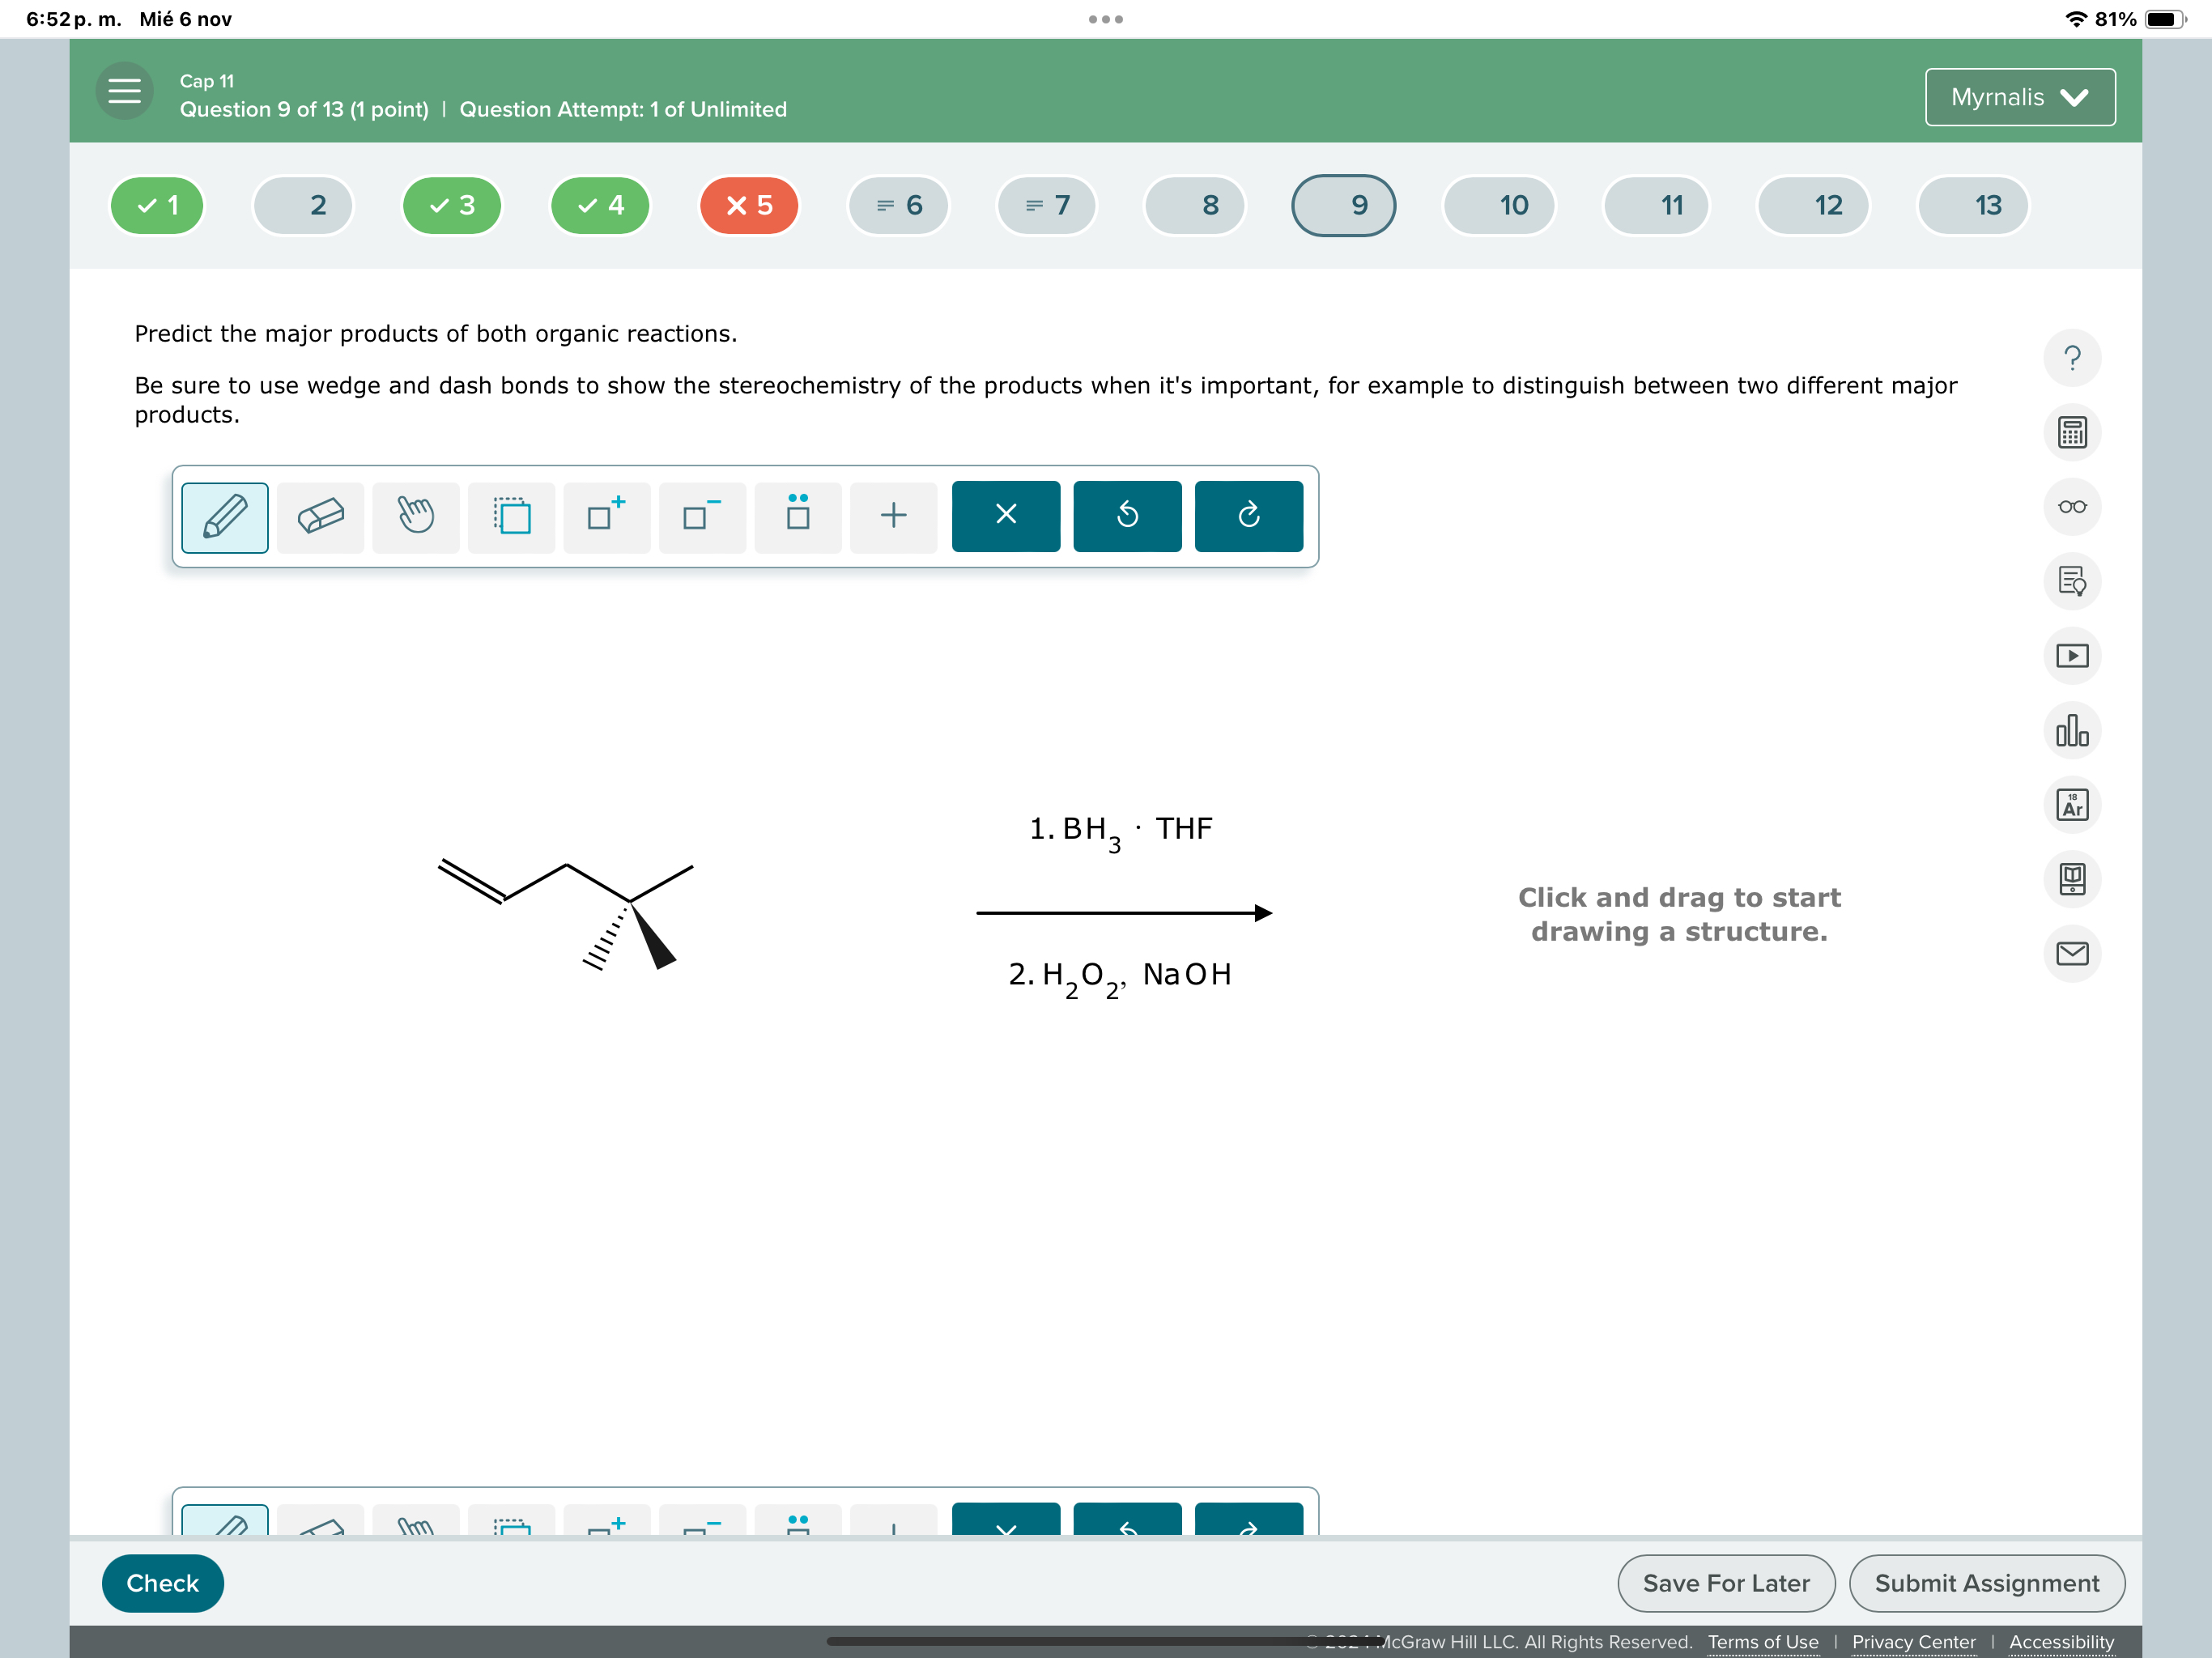
Task: Select the eraser tool
Action: pyautogui.click(x=320, y=516)
